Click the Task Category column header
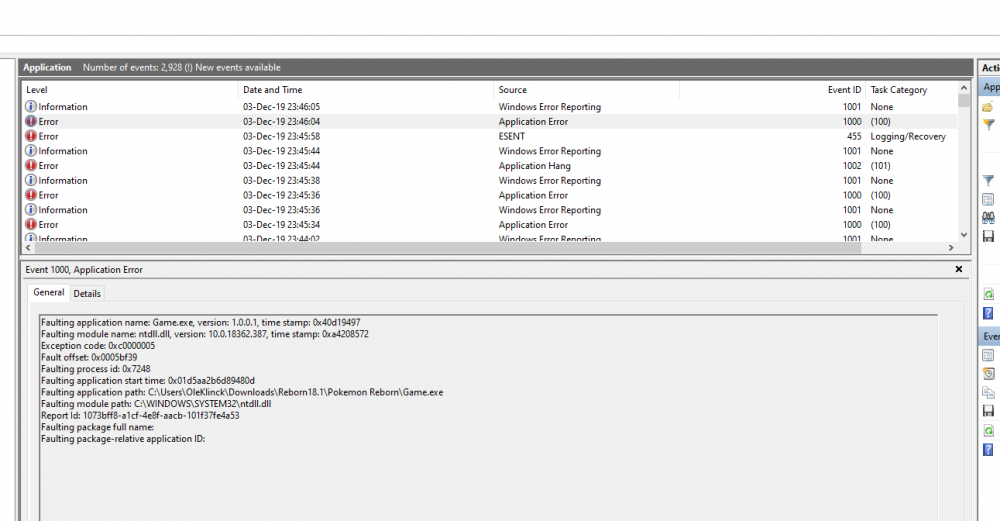Viewport: 1000px width, 521px height. tap(910, 90)
